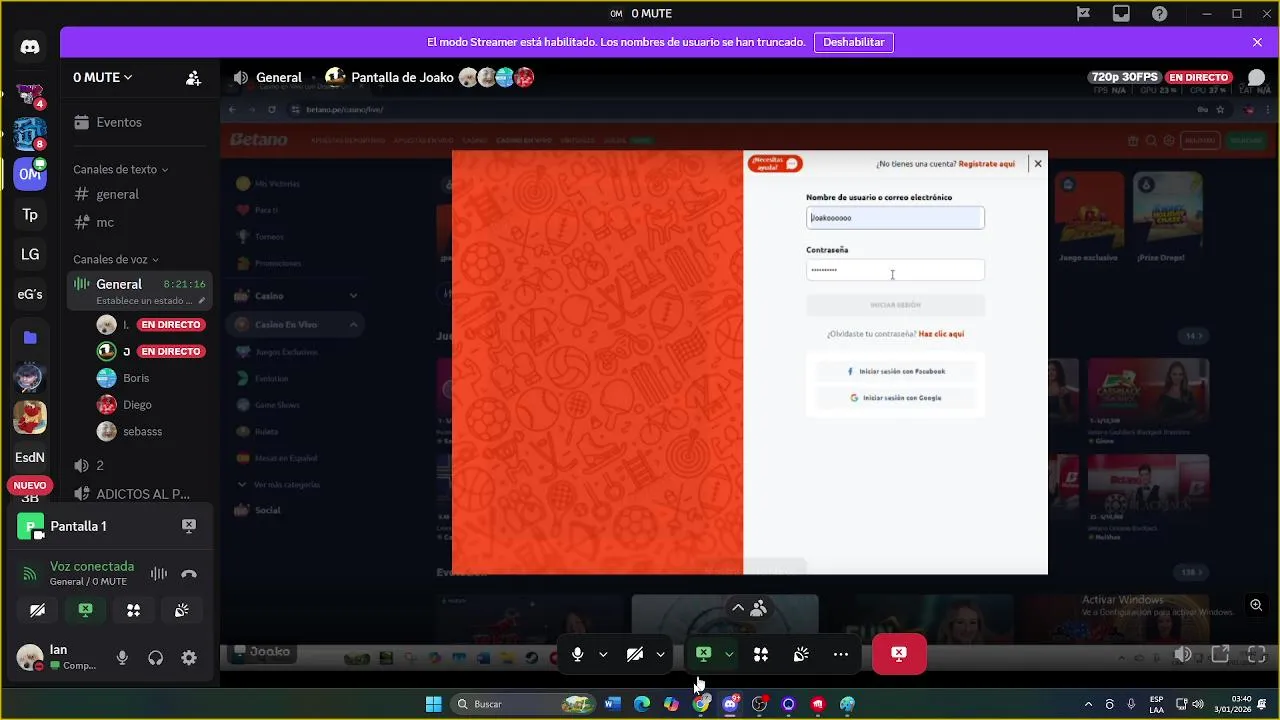
Task: Select the mc text channel
Action: click(140, 222)
